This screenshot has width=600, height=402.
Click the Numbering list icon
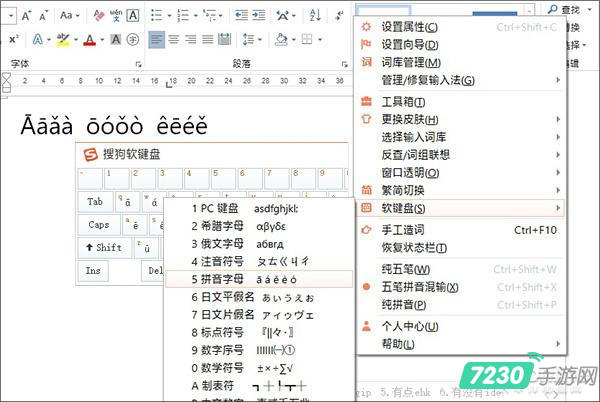click(x=183, y=16)
